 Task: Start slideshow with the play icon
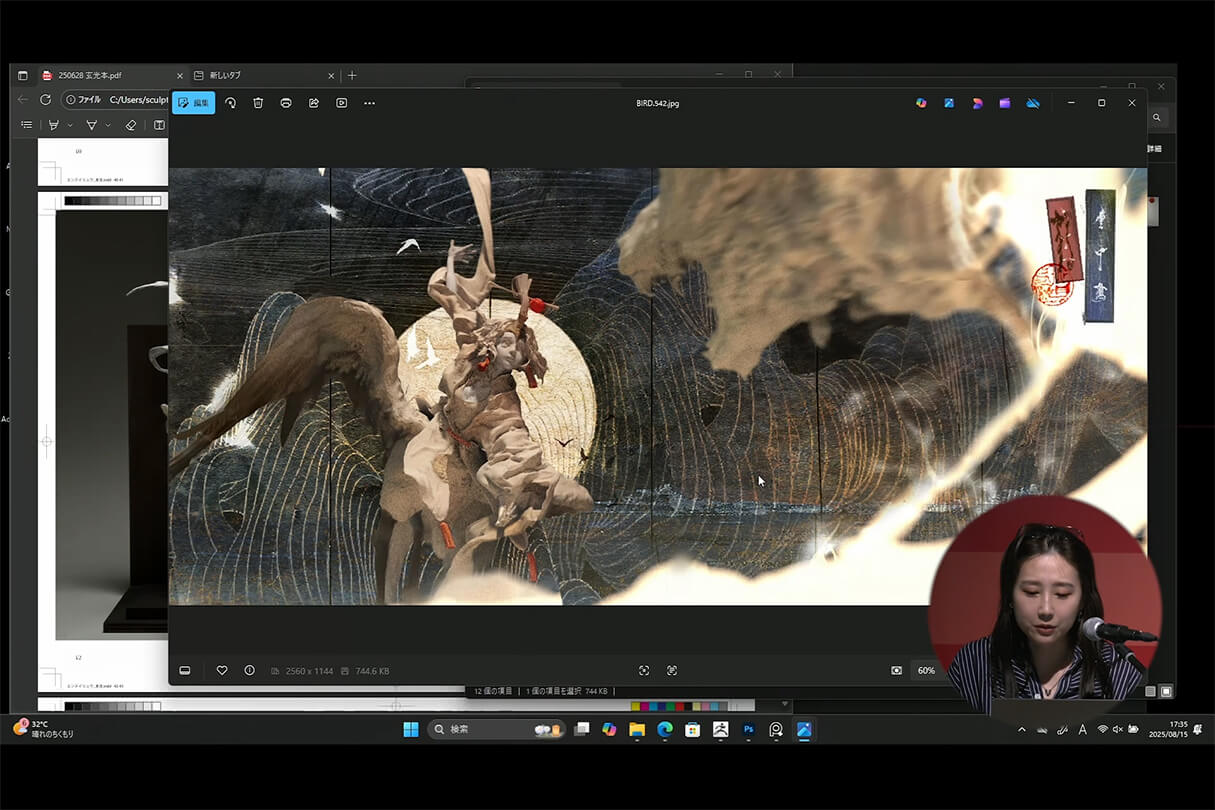(342, 103)
